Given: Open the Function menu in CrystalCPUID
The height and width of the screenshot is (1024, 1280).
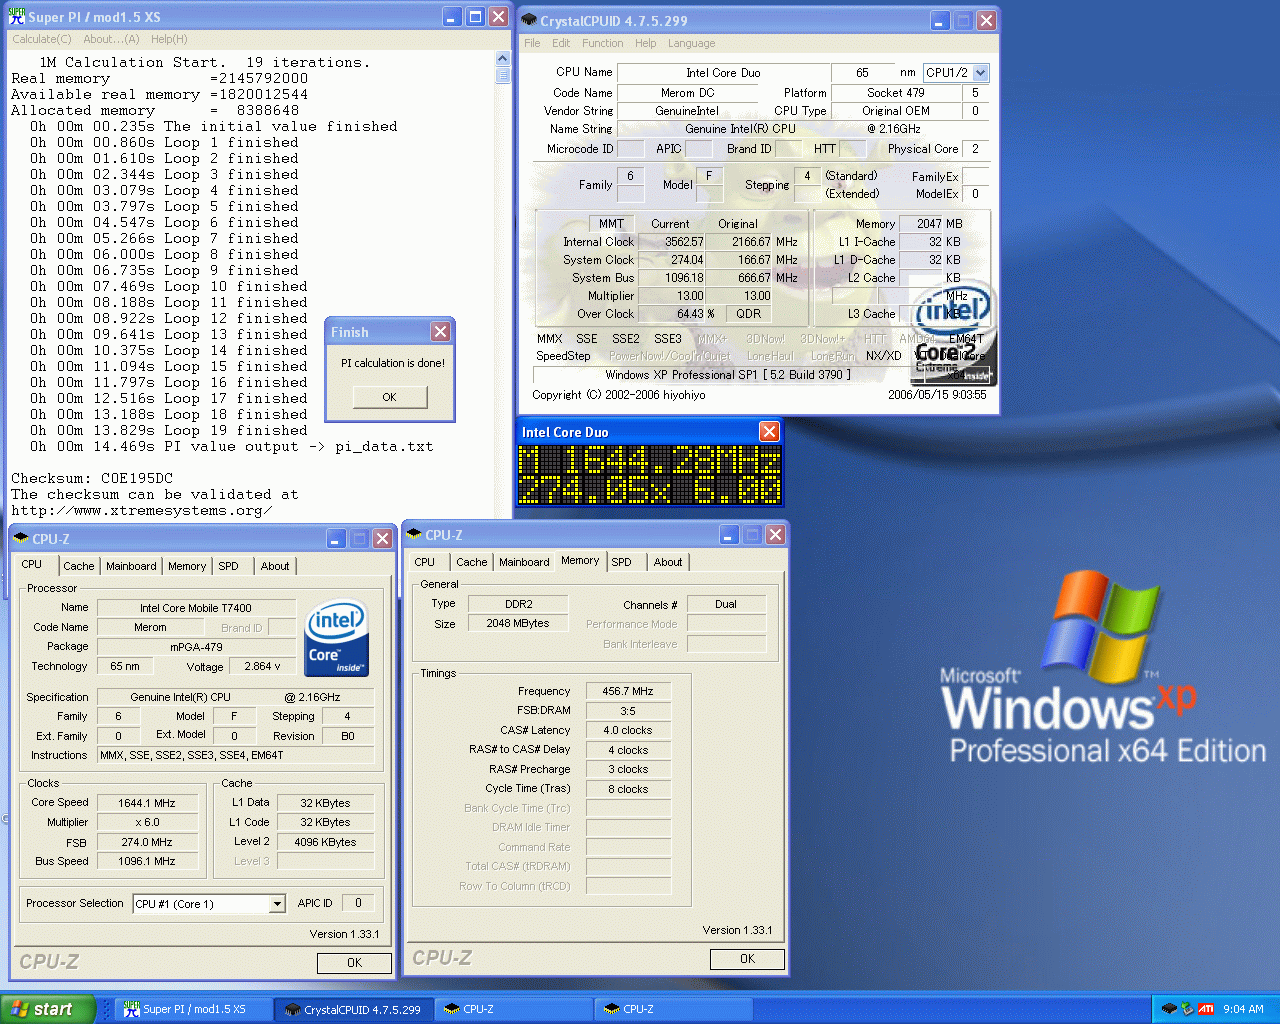Looking at the screenshot, I should pos(602,43).
